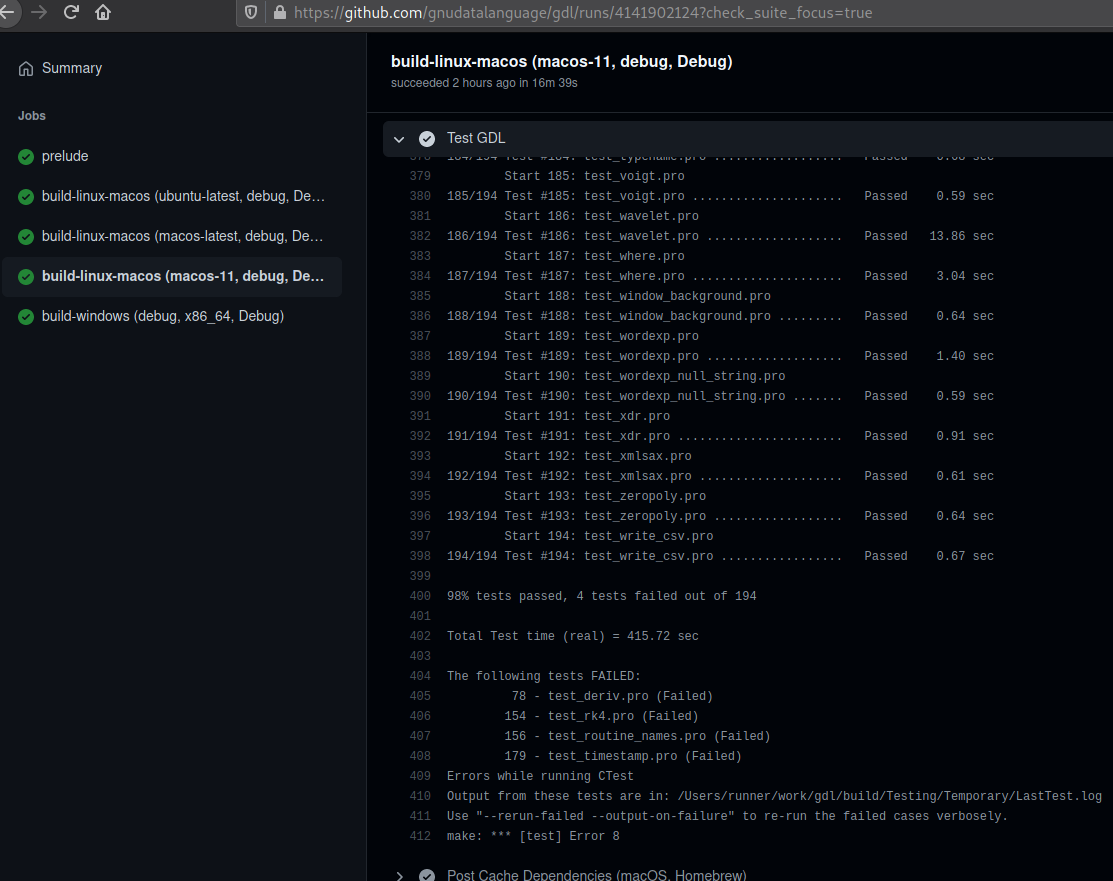Screen dimensions: 1113x881
Task: Select the prelude job
Action: point(65,156)
